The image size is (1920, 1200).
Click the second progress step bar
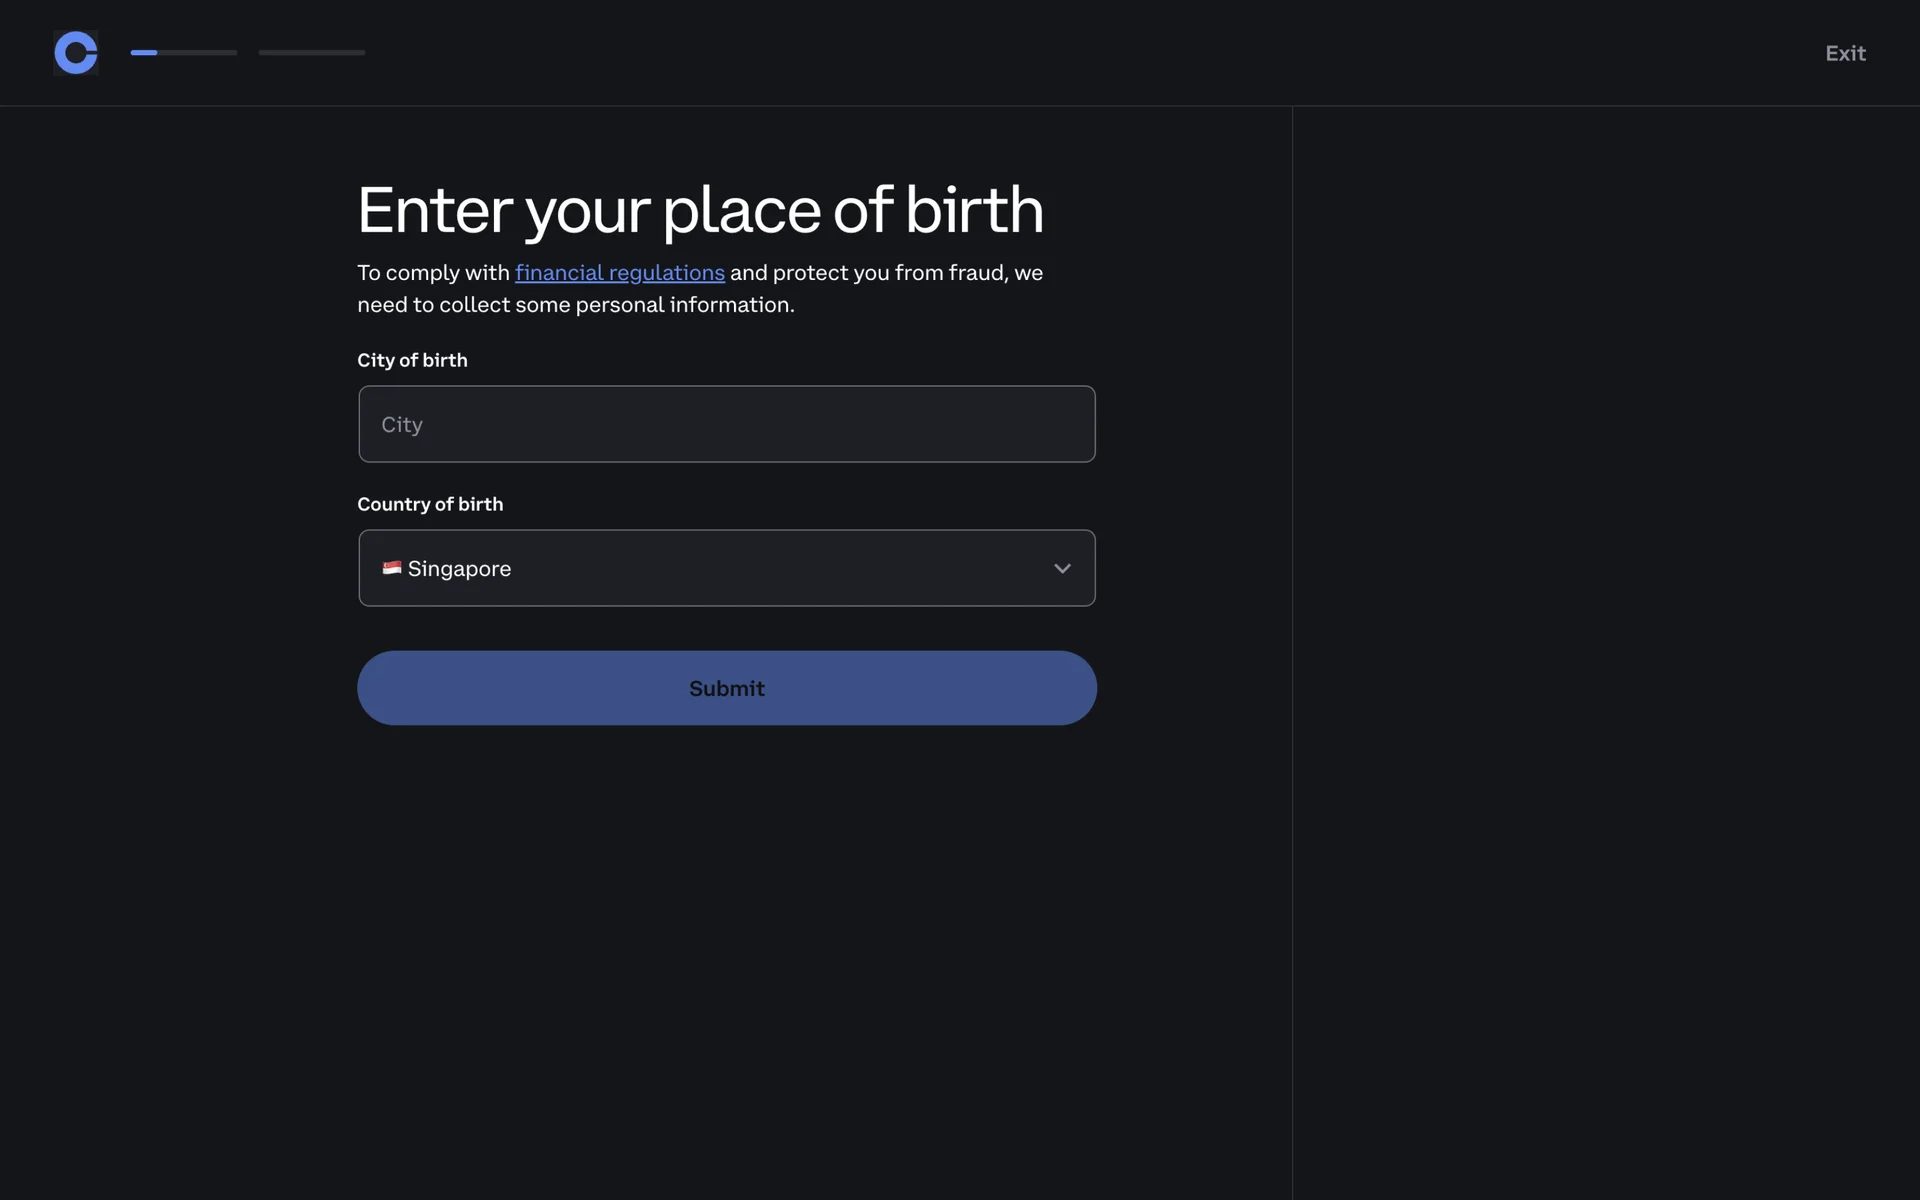(x=311, y=52)
